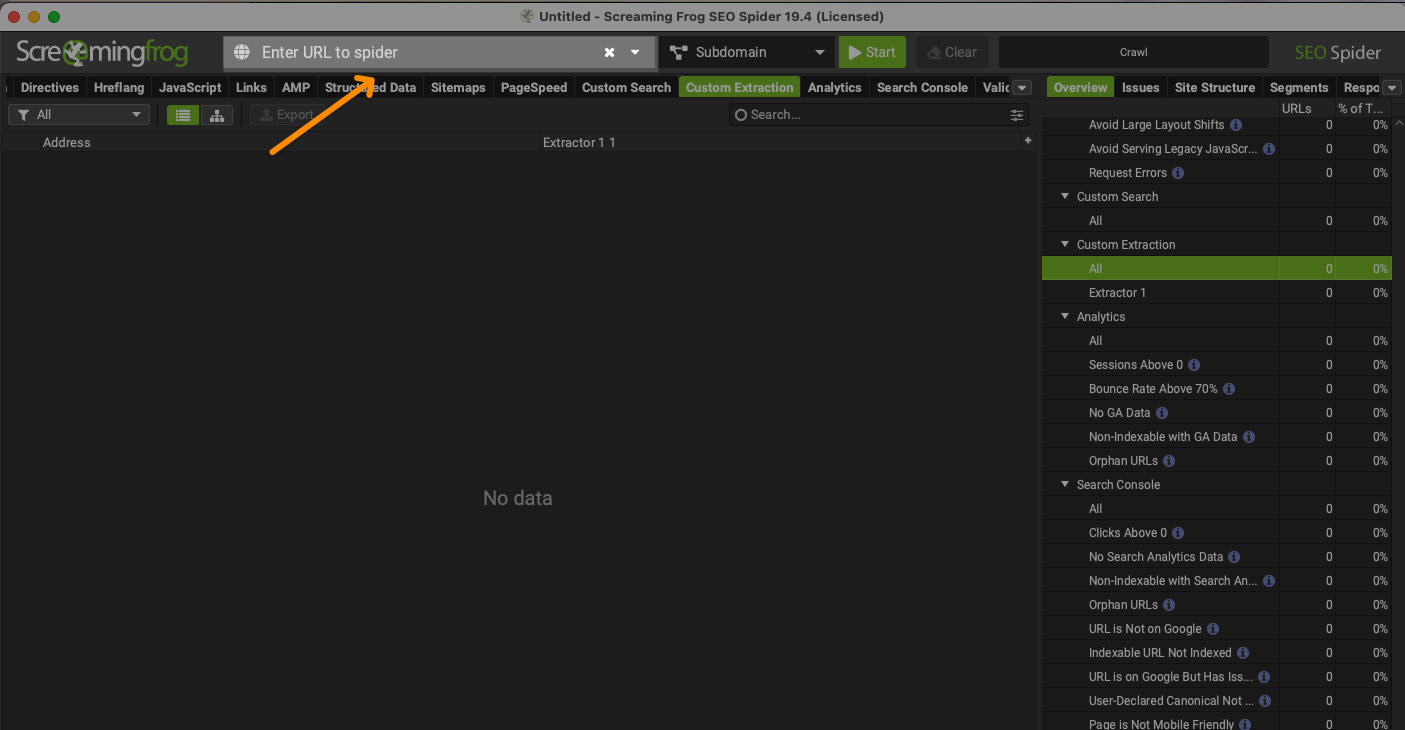Collapse the Analytics section
The width and height of the screenshot is (1405, 730).
pyautogui.click(x=1065, y=317)
